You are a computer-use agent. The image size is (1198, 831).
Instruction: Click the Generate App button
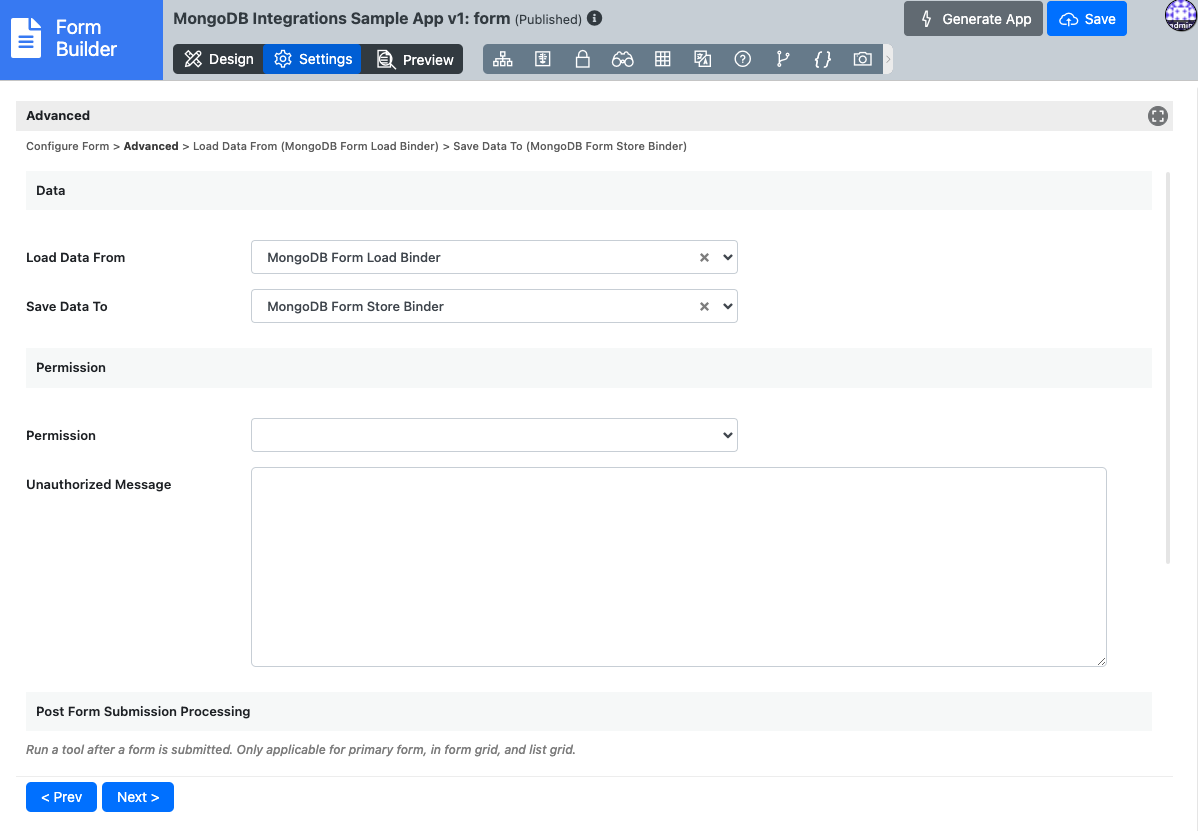(x=973, y=19)
